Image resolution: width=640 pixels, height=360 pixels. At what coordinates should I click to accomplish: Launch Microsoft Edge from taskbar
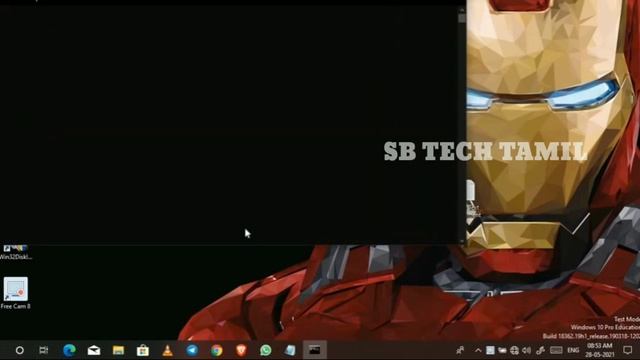69,350
